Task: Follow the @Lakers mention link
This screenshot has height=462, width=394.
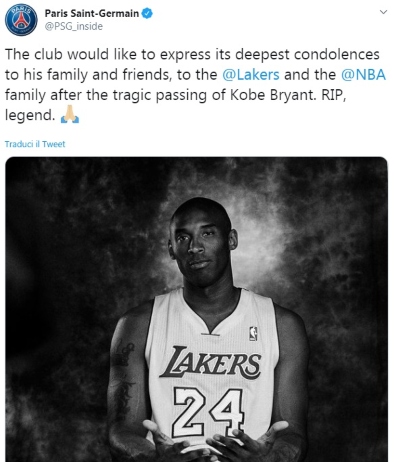Action: pos(251,75)
